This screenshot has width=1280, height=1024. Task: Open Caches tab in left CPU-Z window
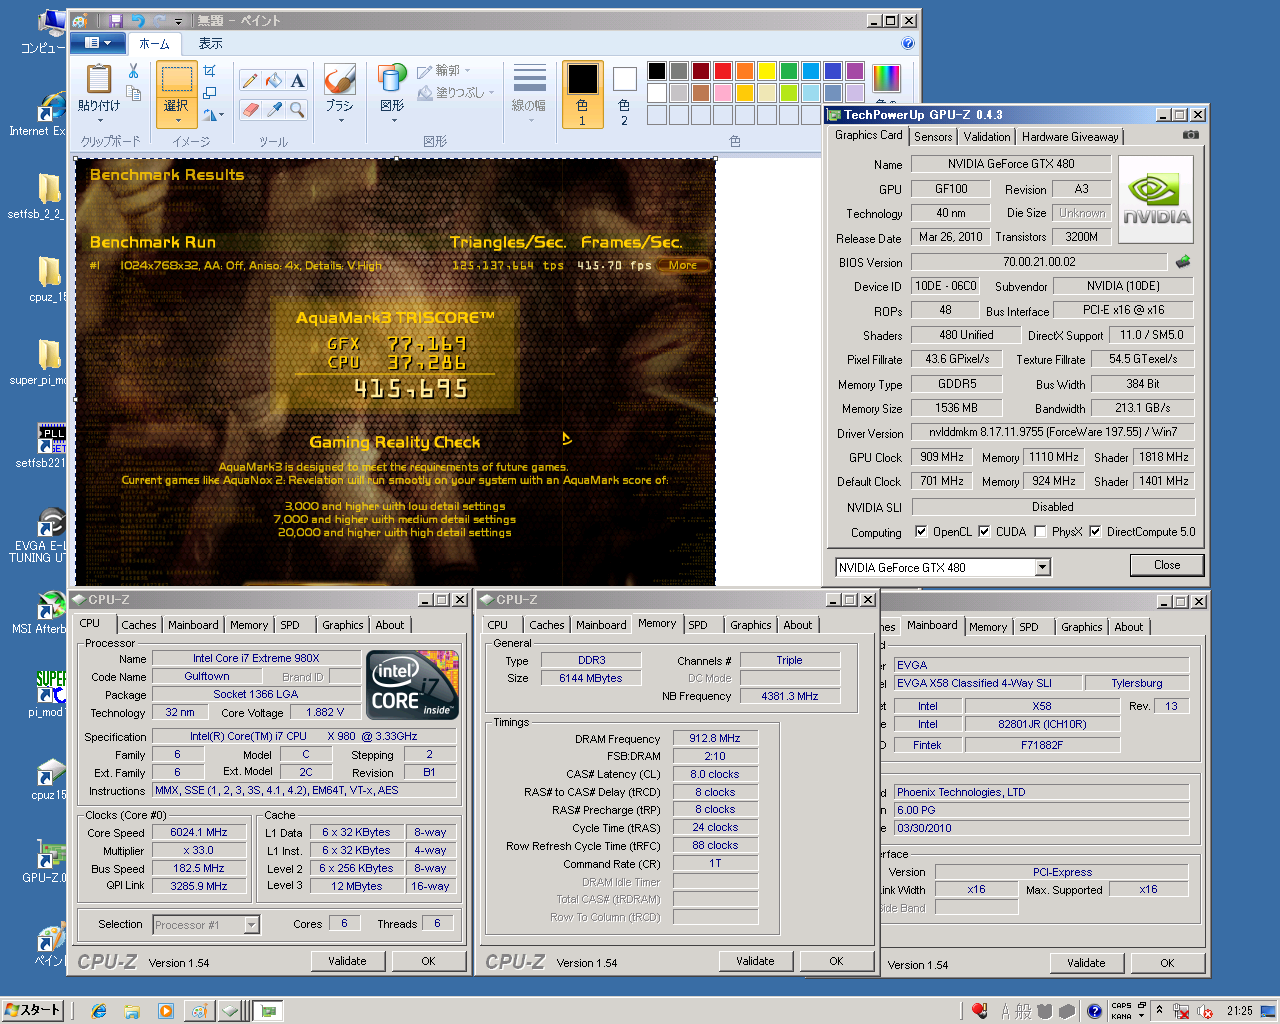pyautogui.click(x=139, y=625)
